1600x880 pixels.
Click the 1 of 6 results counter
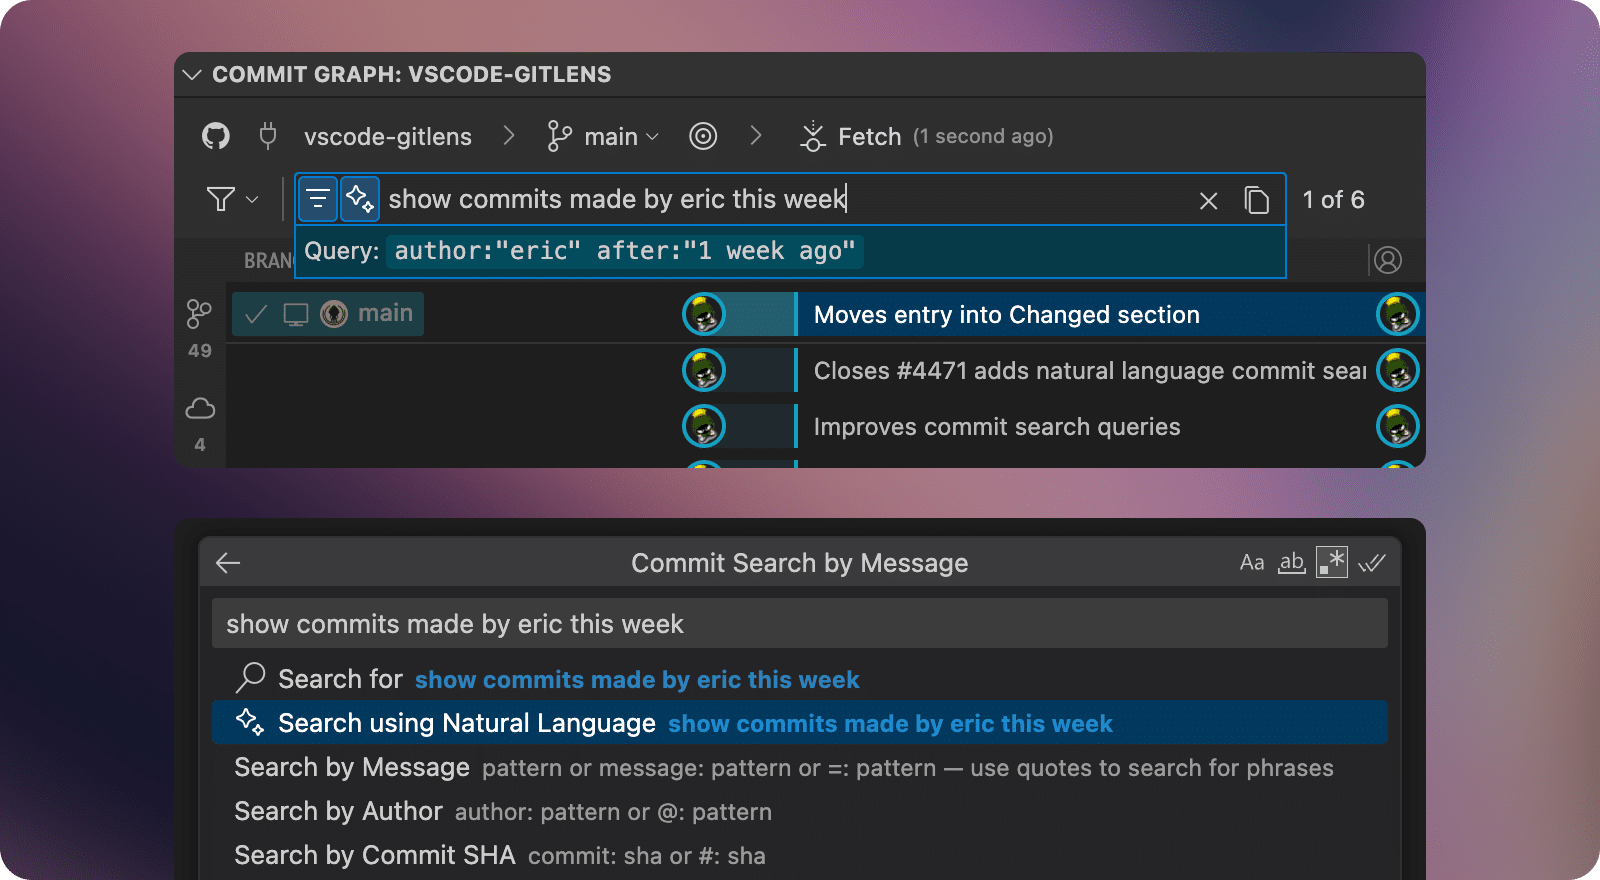1333,200
